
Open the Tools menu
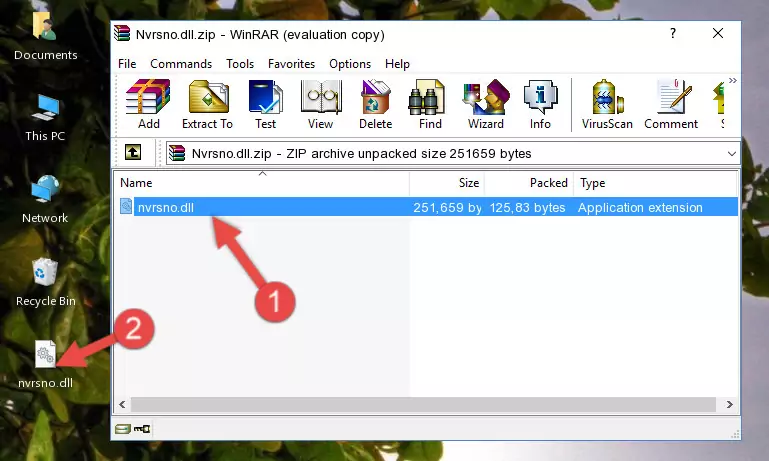pos(240,64)
